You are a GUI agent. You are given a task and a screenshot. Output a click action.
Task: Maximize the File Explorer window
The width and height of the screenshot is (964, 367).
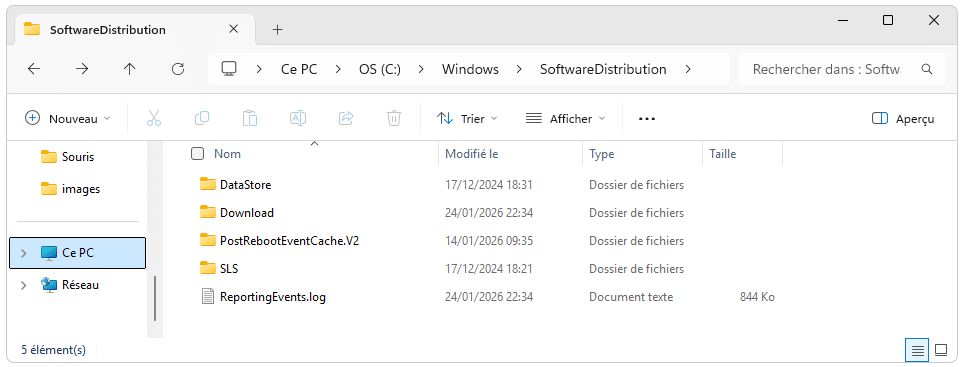(887, 20)
